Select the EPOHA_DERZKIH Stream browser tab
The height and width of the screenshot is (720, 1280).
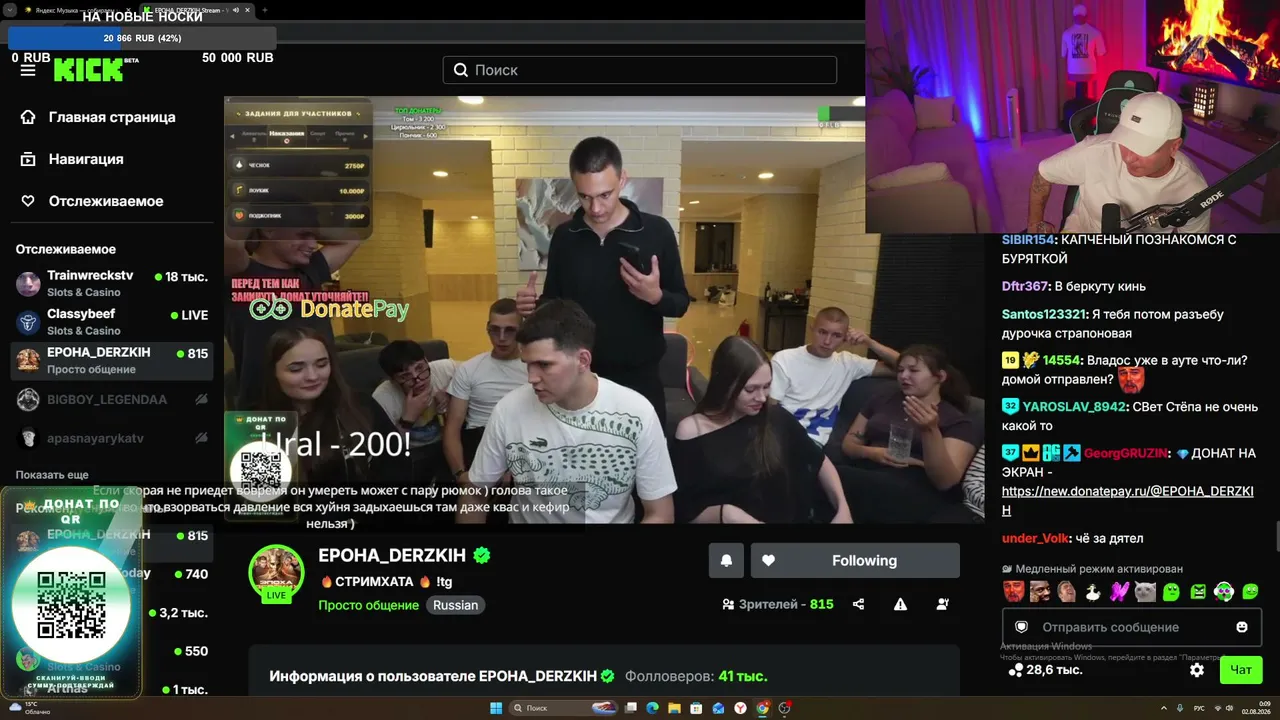tap(195, 10)
